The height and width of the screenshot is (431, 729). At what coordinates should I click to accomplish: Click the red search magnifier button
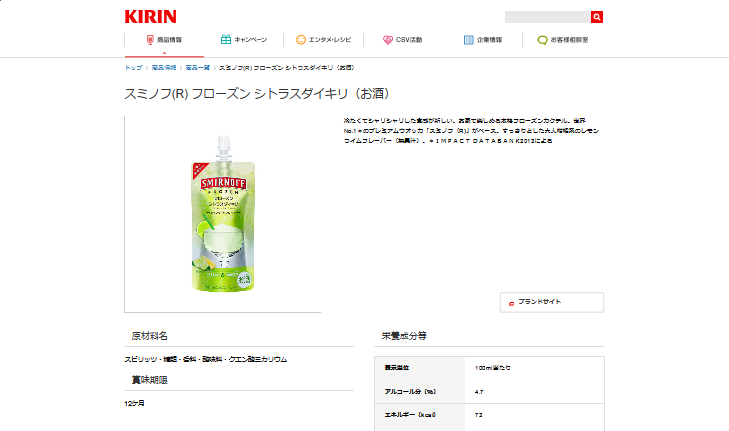click(x=597, y=17)
